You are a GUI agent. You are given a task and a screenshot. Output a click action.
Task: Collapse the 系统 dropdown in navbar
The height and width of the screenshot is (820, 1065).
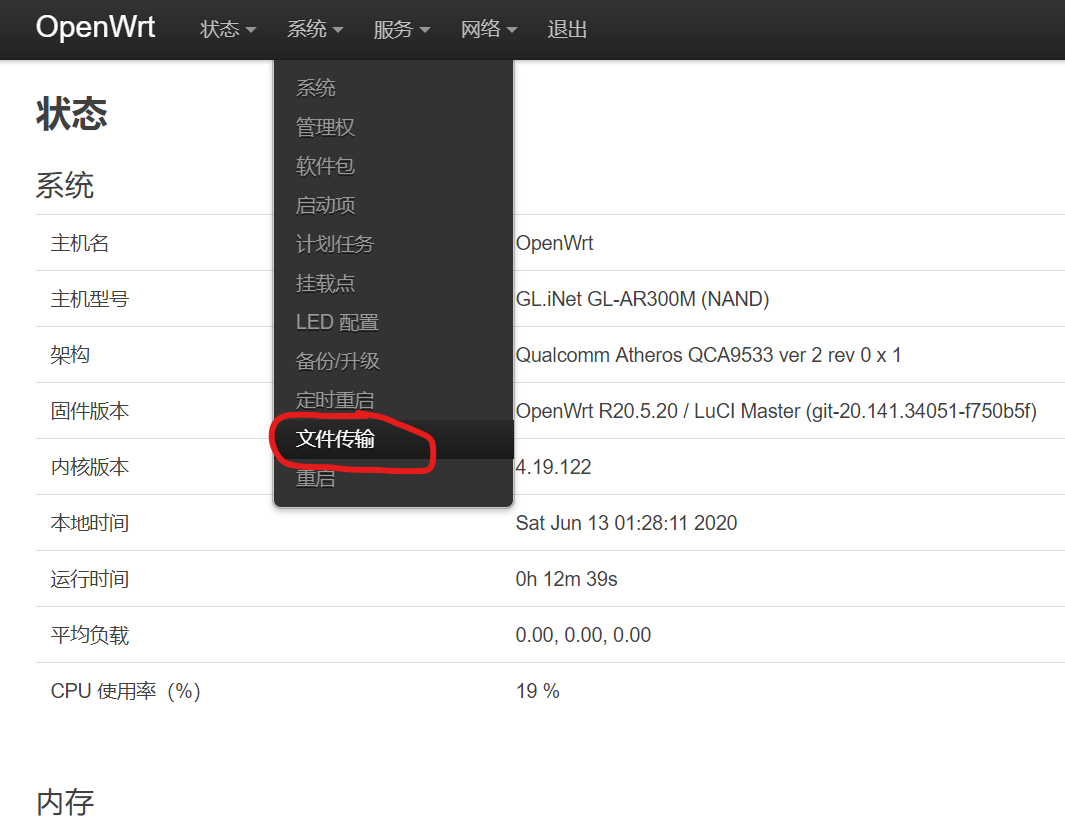(314, 29)
